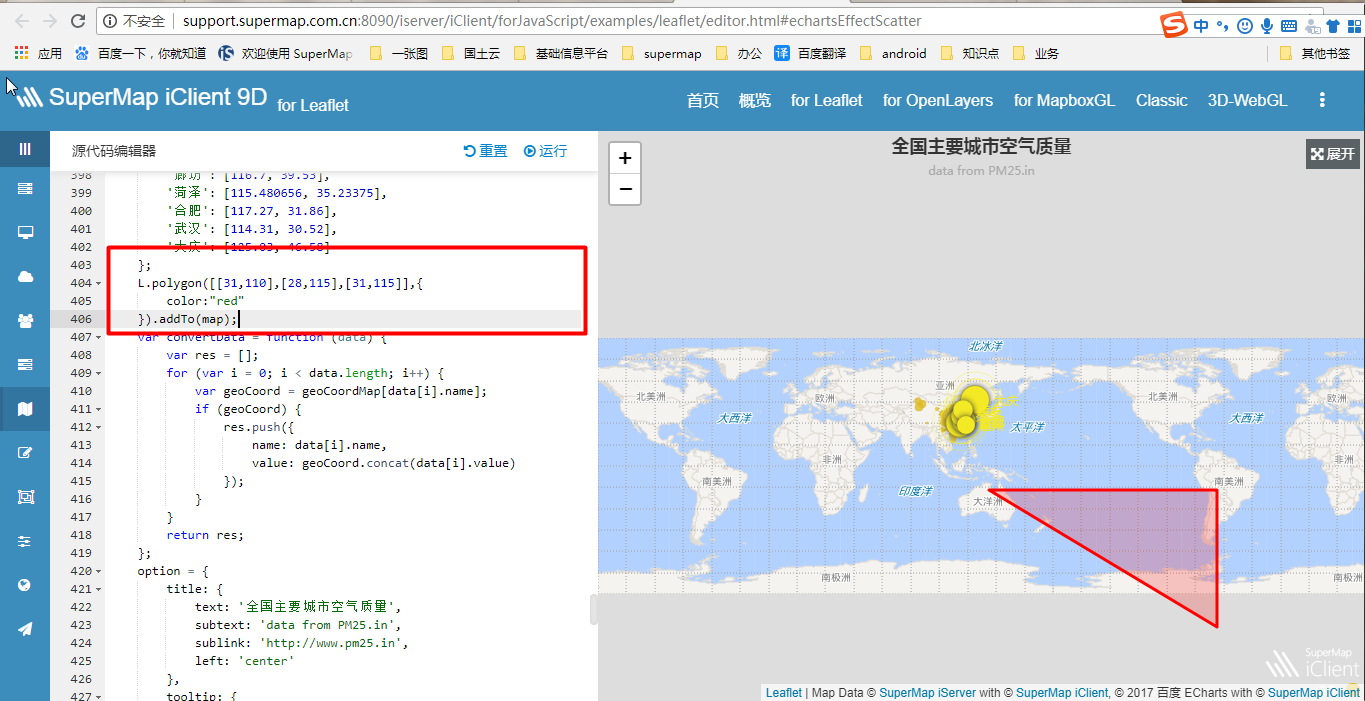Collapse code fold at line 411

[x=98, y=410]
